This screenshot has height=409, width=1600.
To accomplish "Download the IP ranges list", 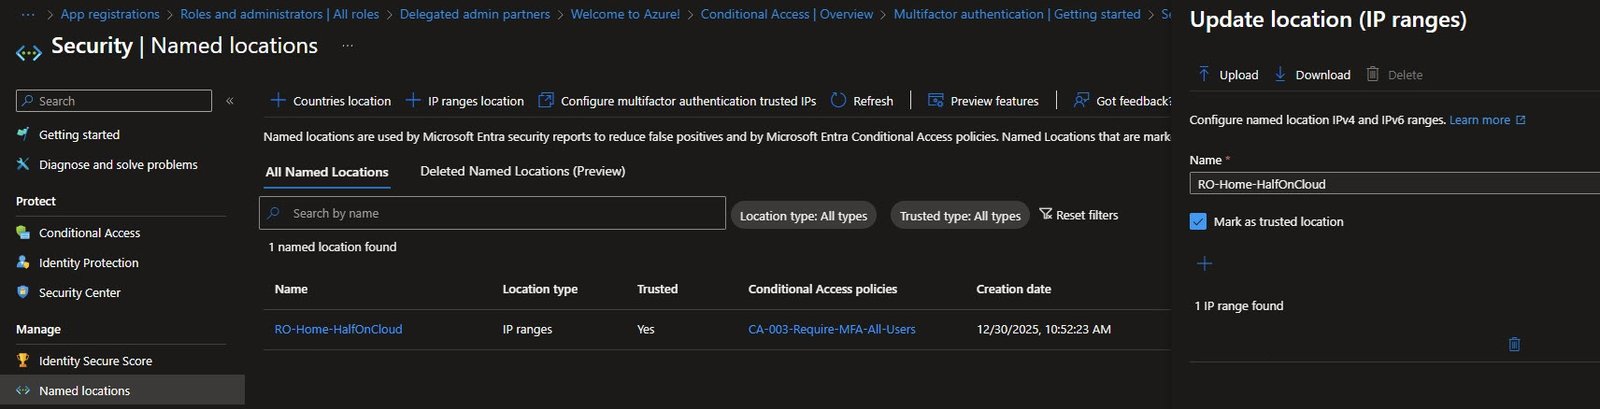I will click(1312, 75).
